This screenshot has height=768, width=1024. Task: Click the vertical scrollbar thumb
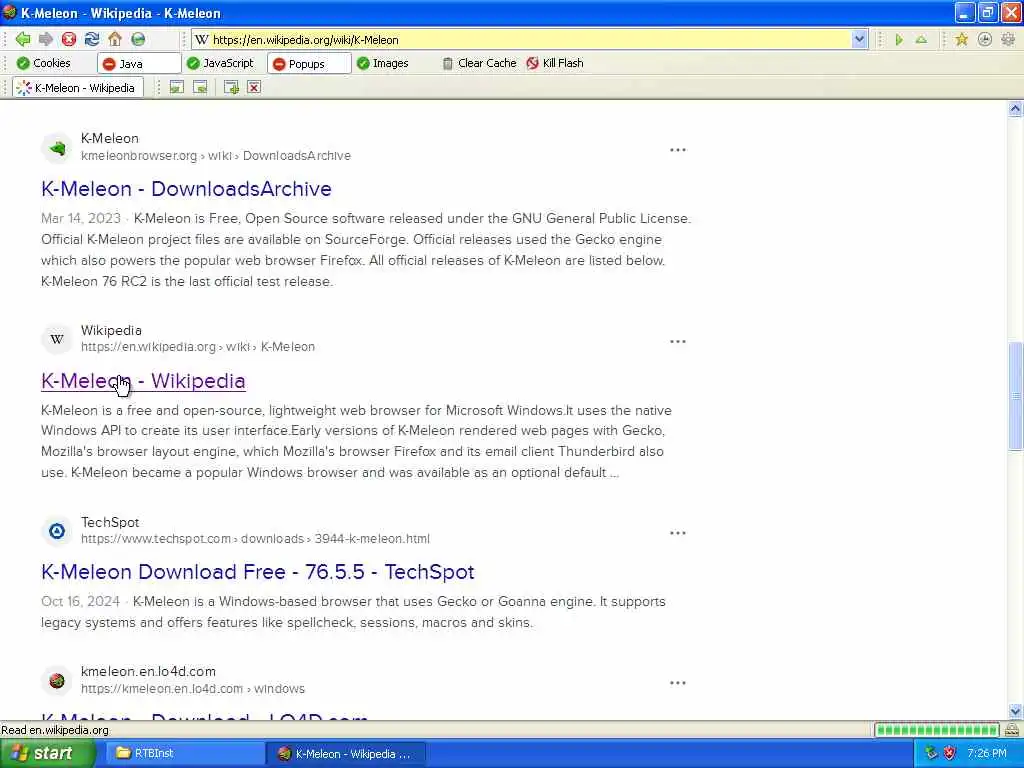[1015, 396]
